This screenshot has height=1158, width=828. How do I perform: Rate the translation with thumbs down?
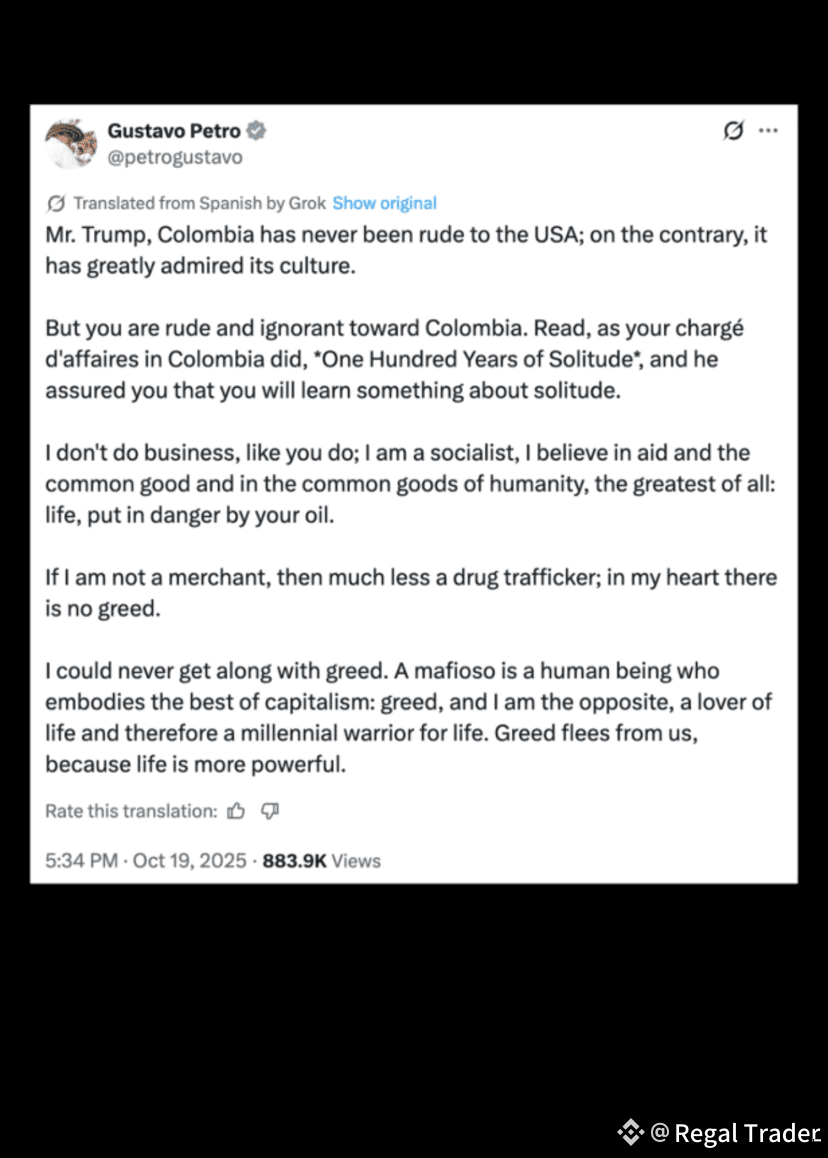coord(269,811)
